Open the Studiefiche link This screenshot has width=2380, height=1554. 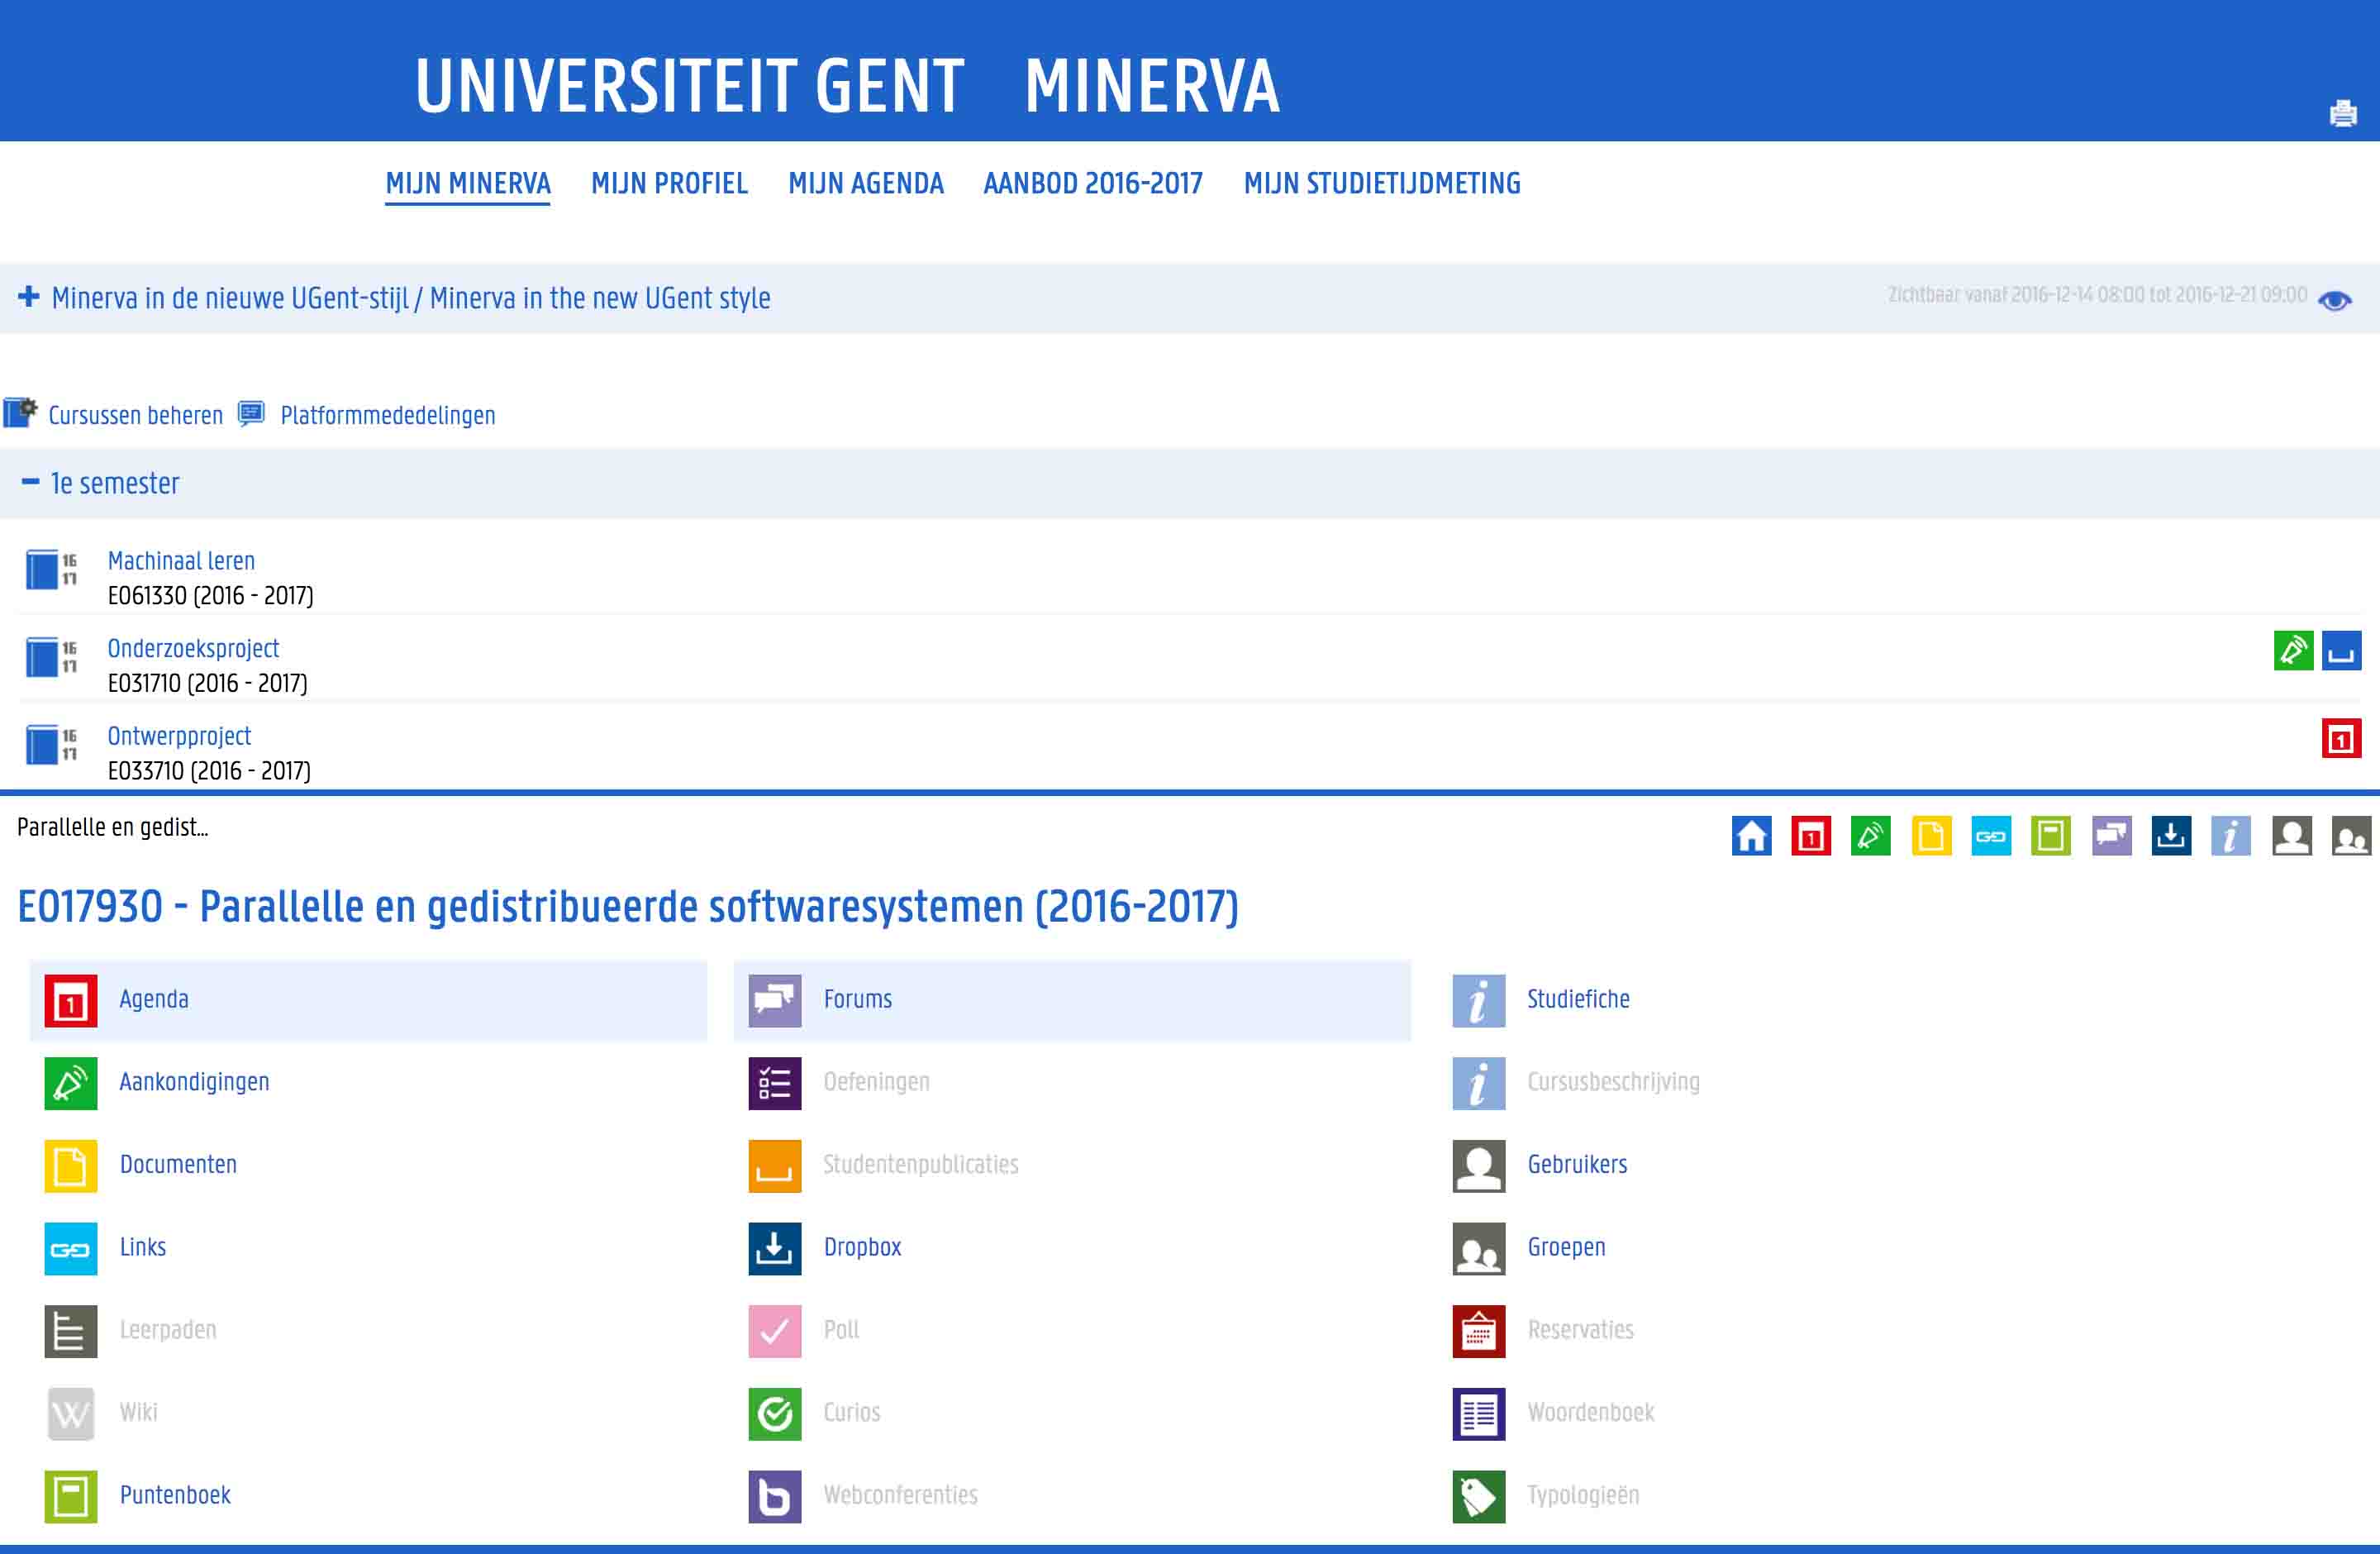[1578, 999]
